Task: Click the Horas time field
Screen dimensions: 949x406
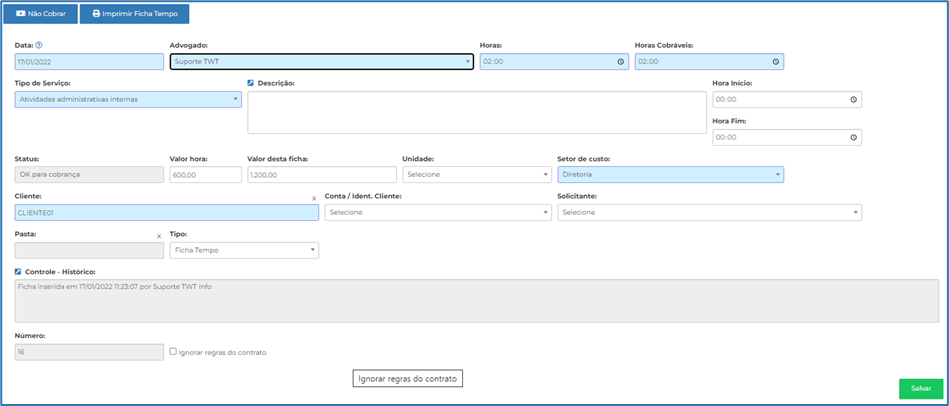Action: 554,62
